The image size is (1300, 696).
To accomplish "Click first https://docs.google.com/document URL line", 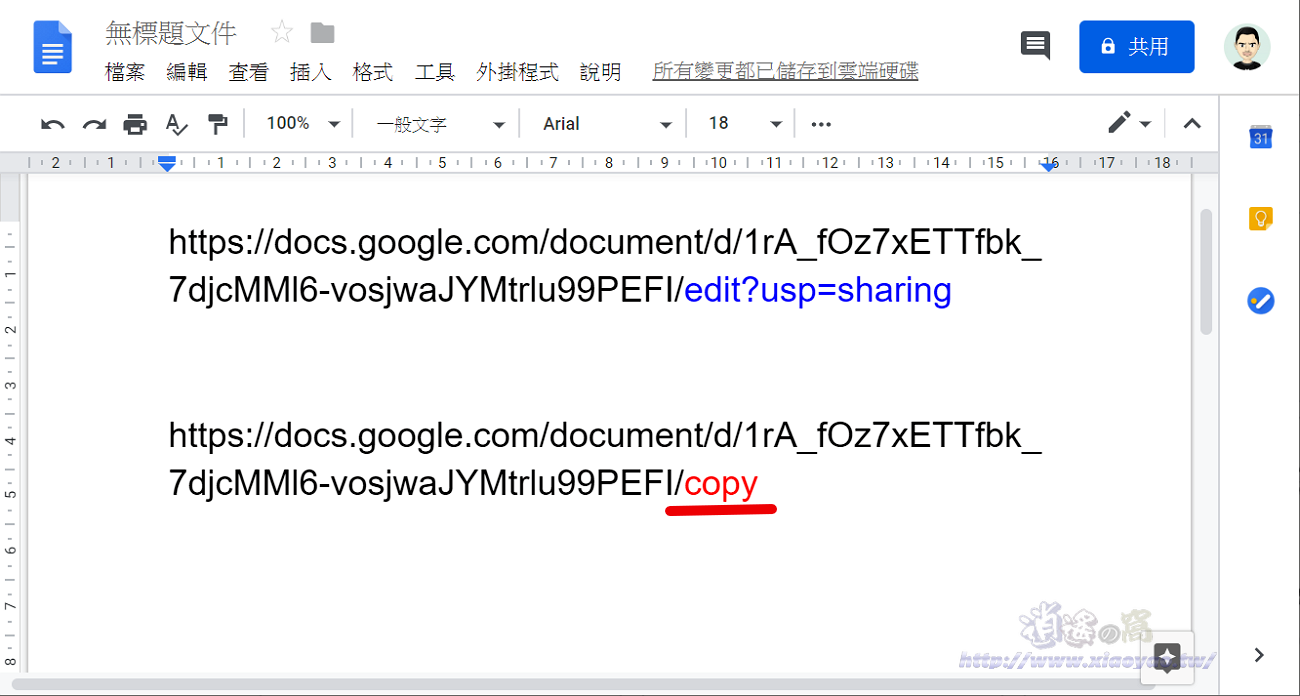I will (605, 242).
